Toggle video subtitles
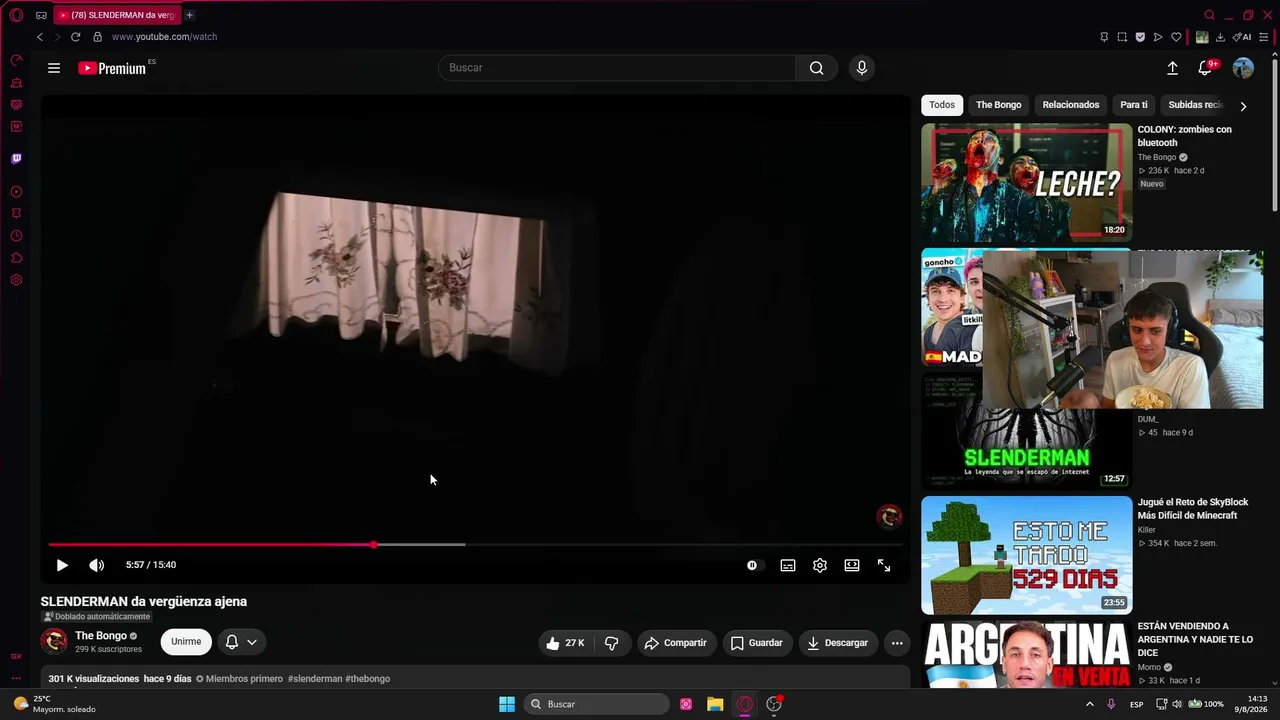This screenshot has height=720, width=1280. pos(788,565)
